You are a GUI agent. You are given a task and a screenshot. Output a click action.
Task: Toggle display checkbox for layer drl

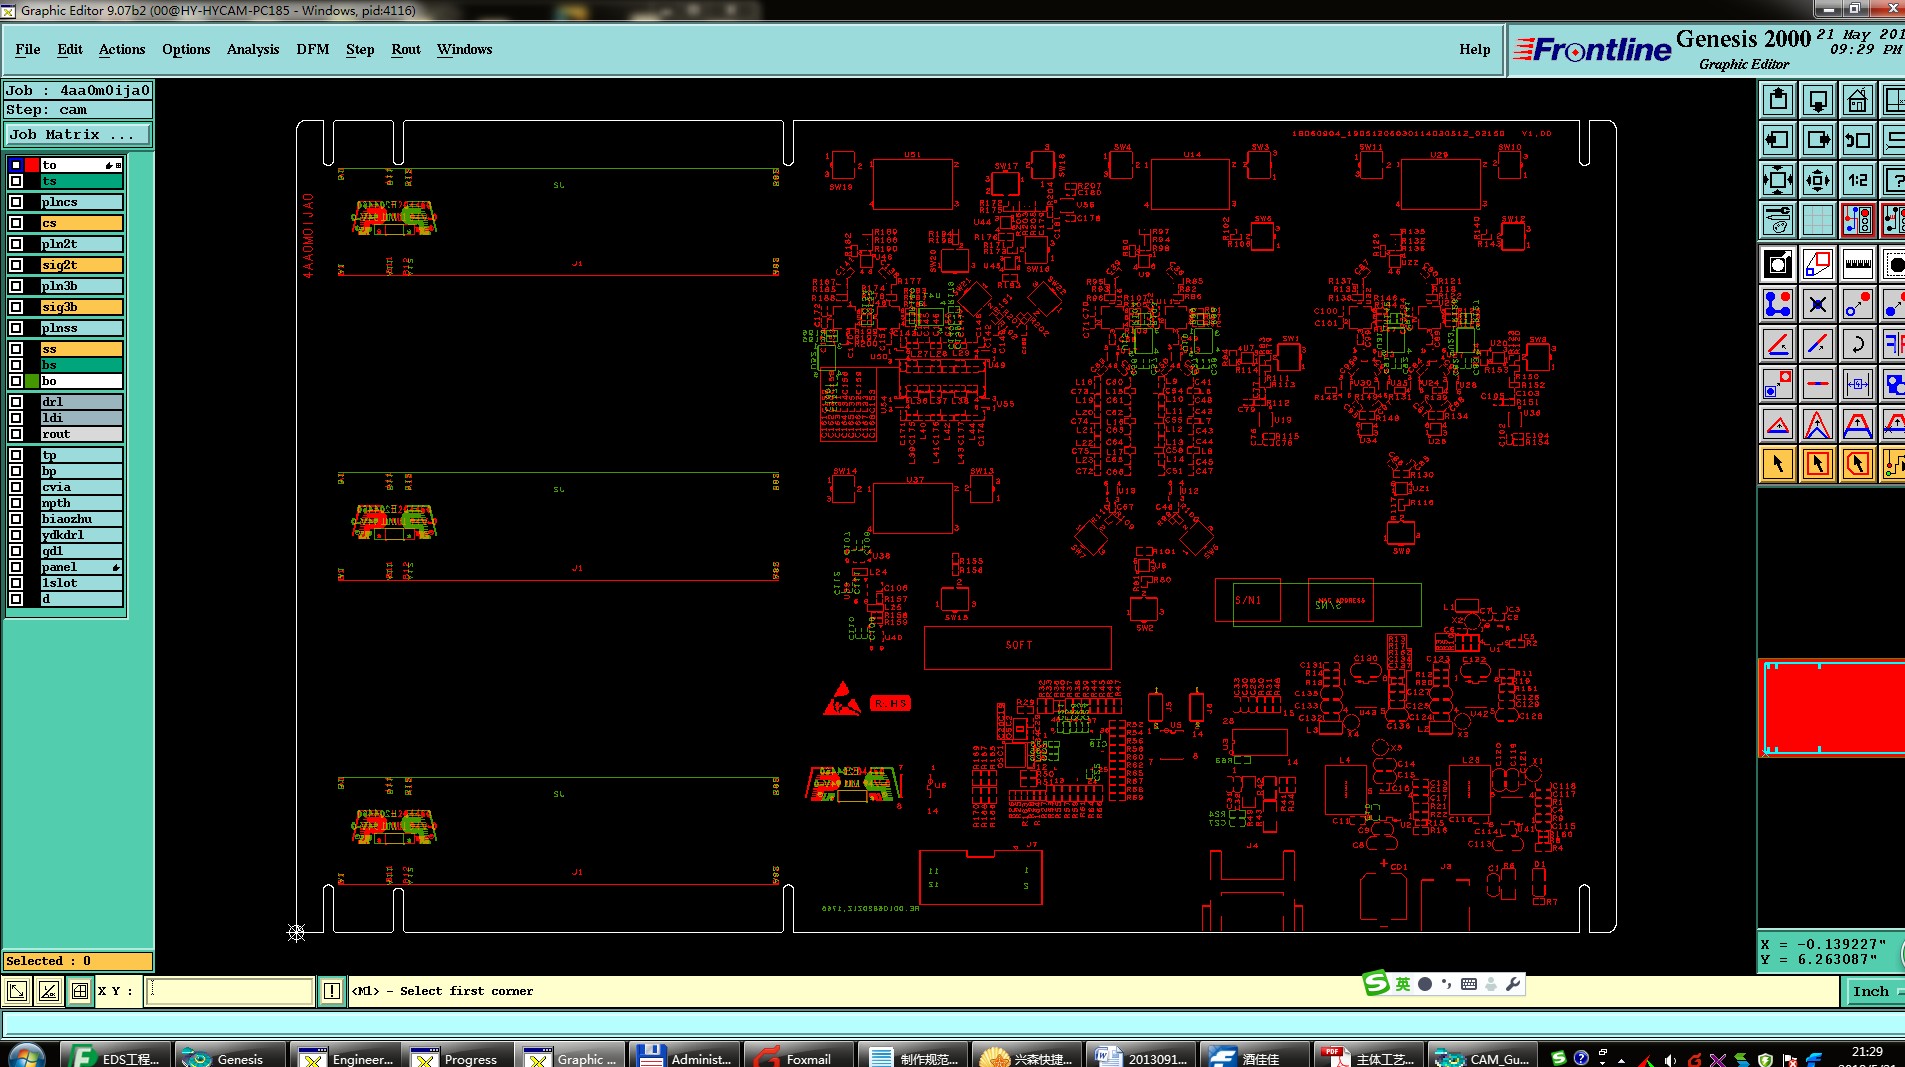coord(16,402)
